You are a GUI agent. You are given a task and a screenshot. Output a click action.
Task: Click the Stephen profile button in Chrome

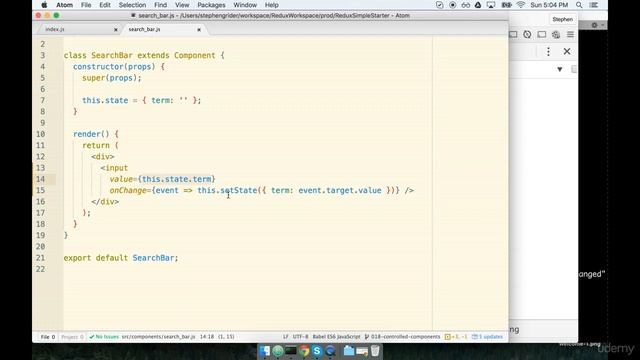562,19
